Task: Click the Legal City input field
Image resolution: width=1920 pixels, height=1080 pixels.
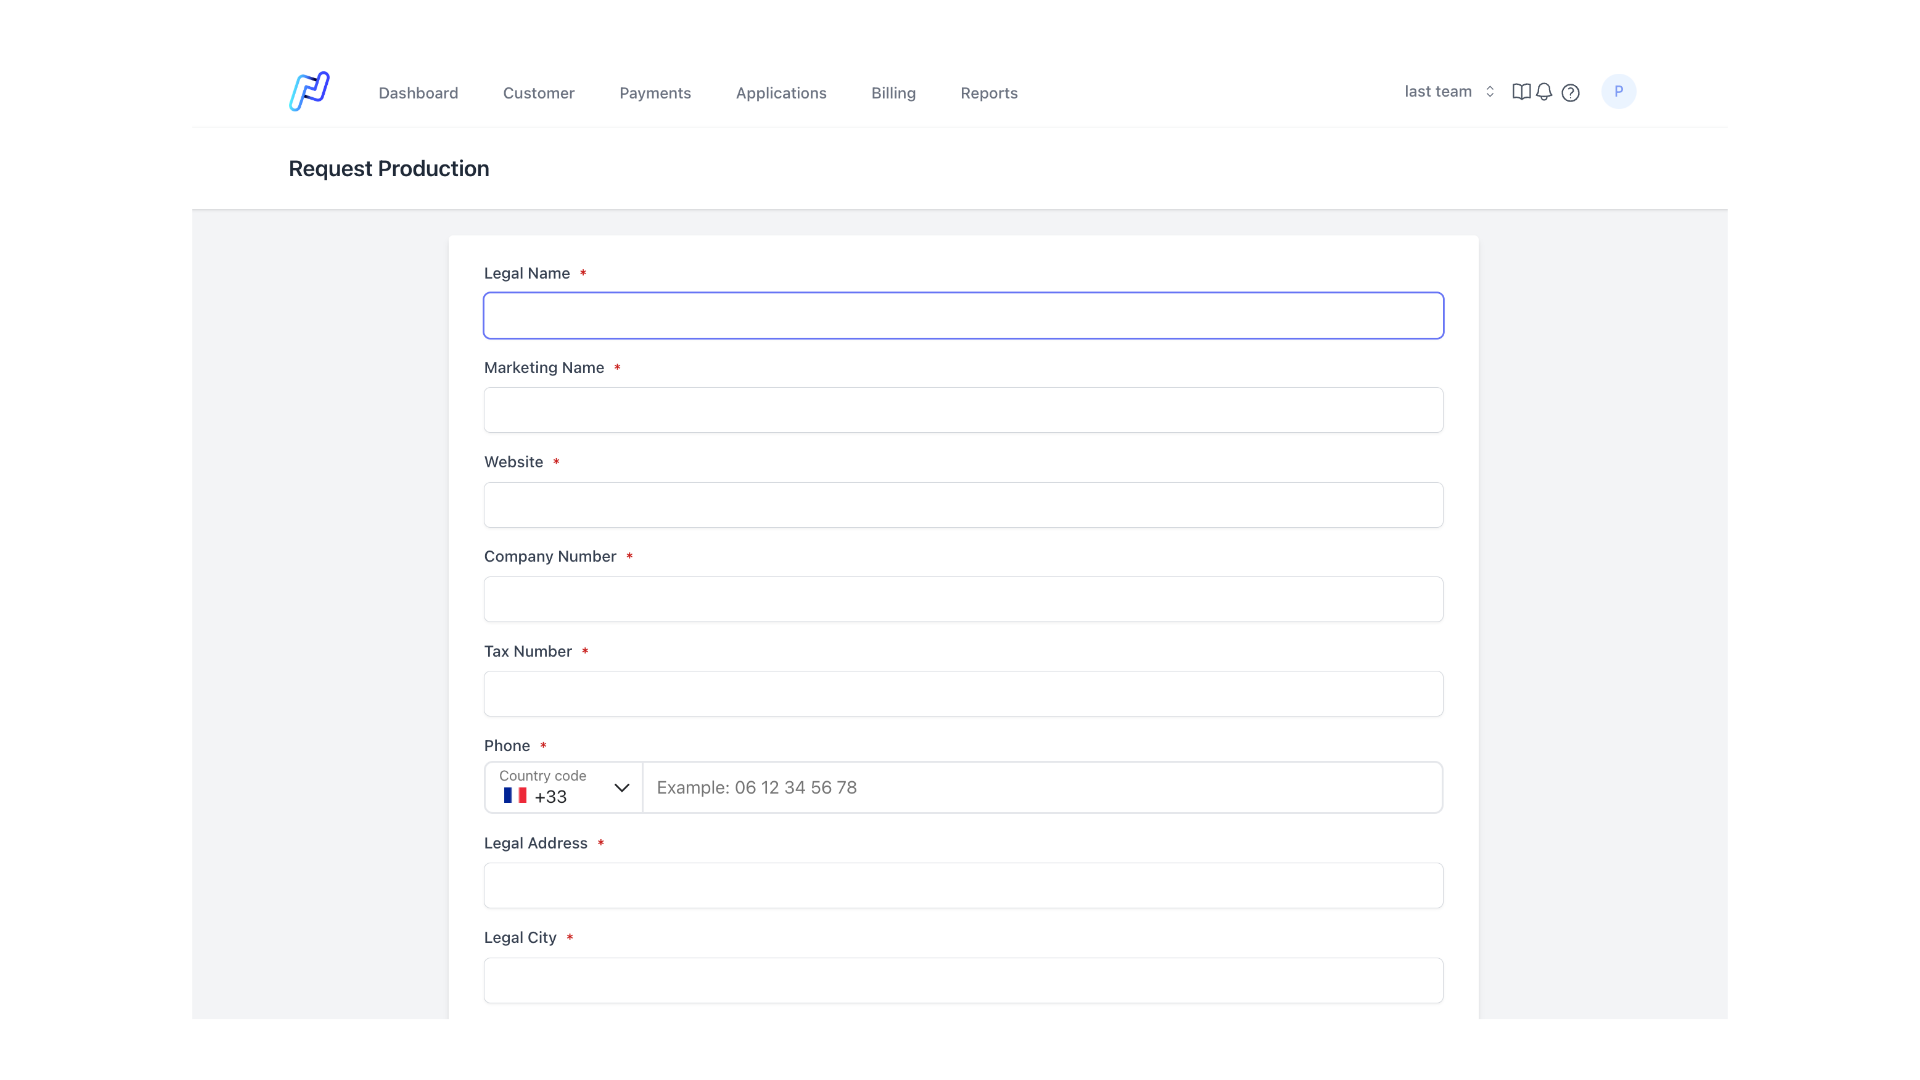Action: coord(963,980)
